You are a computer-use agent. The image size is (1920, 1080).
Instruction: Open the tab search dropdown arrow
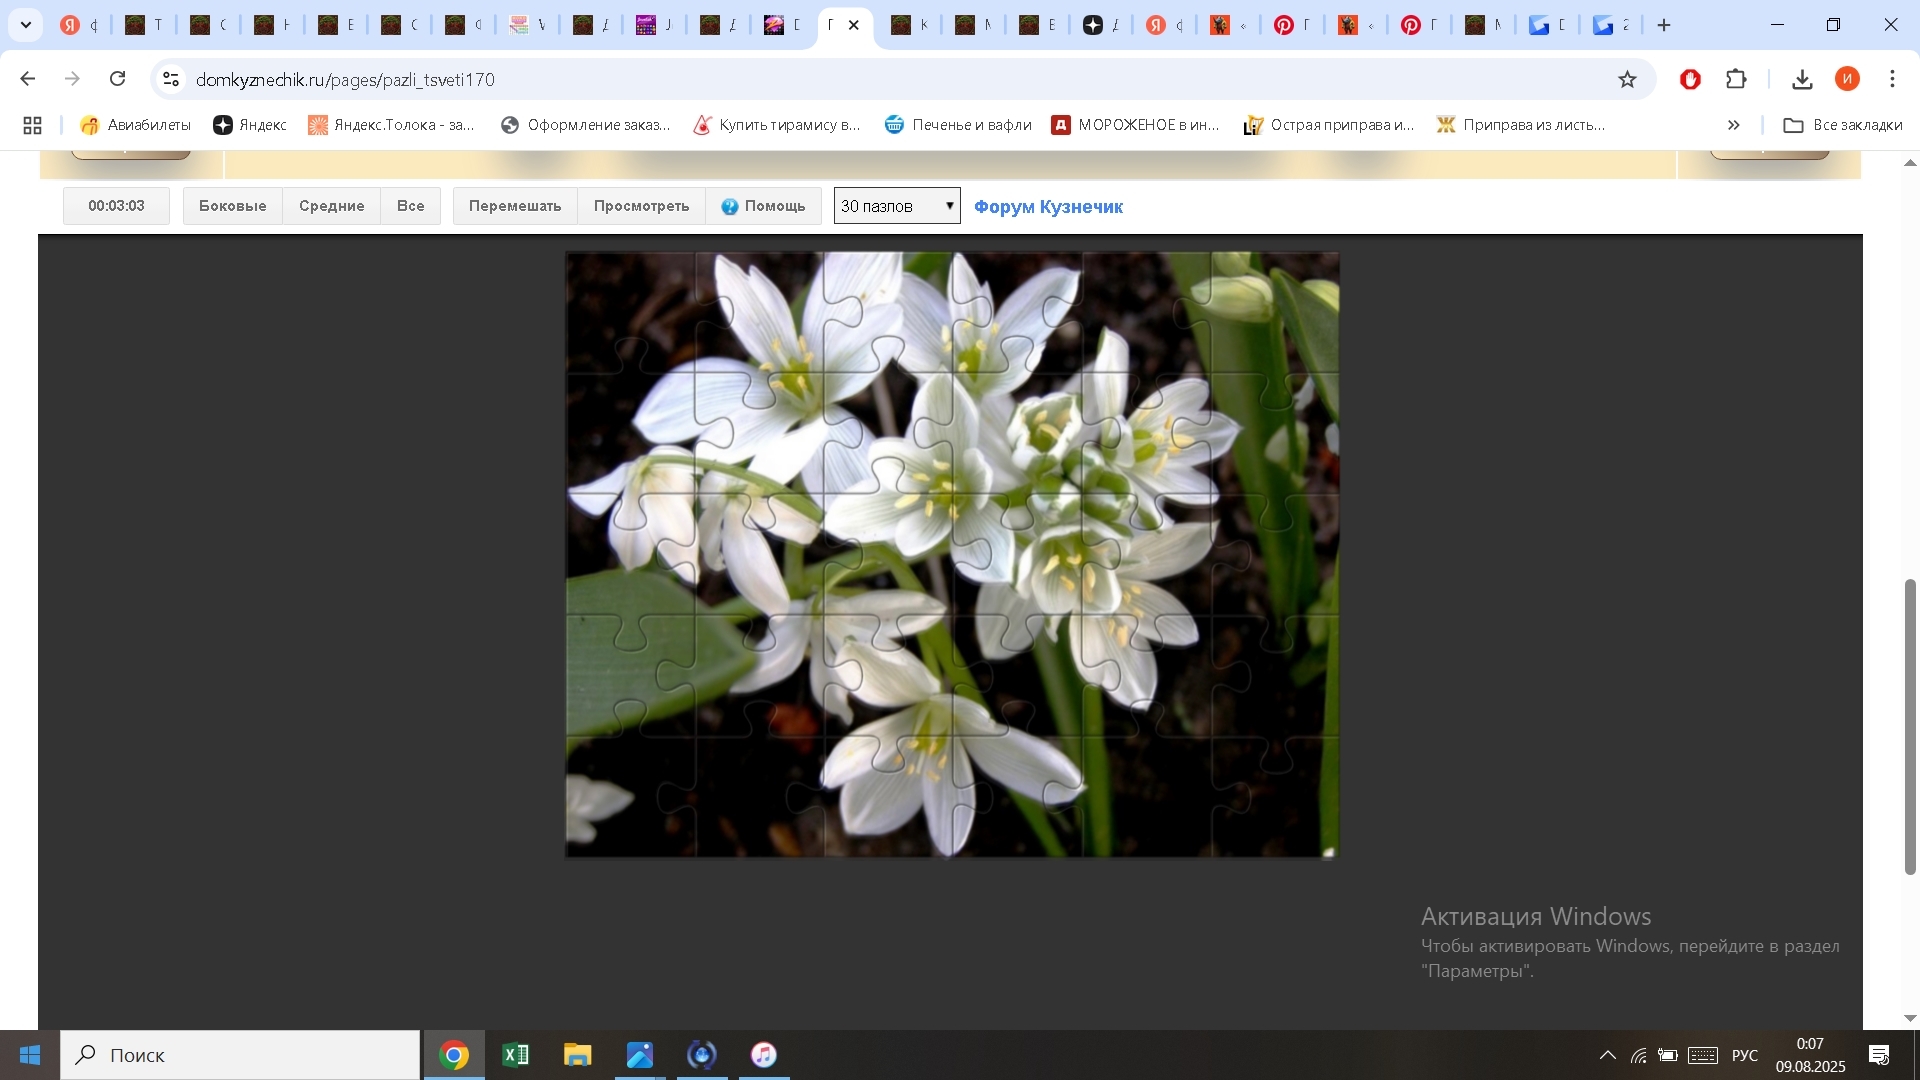(x=26, y=25)
